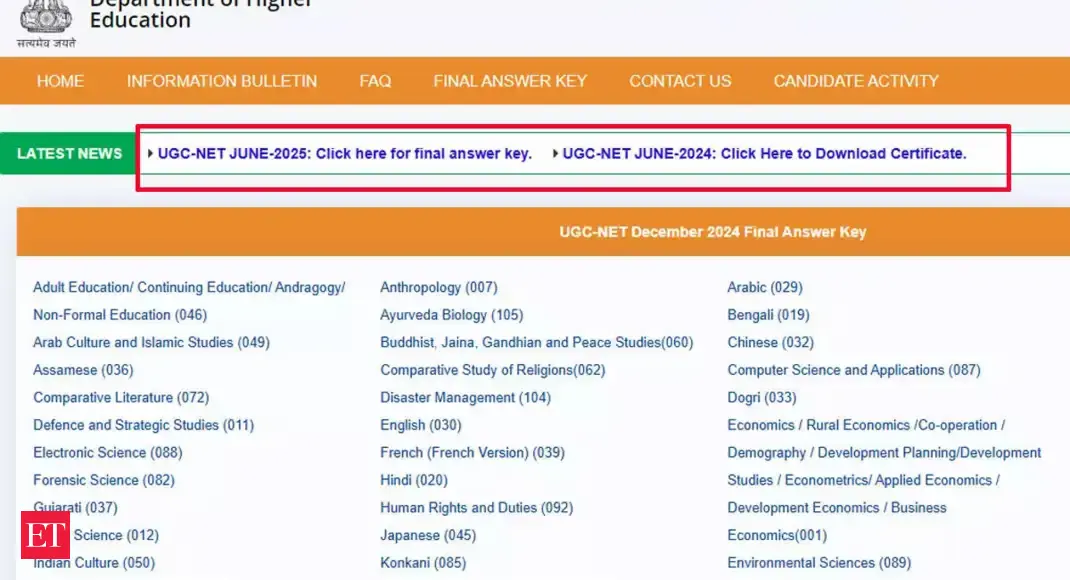Open UGC-NET JUNE-2024 certificate download link
Viewport: 1070px width, 580px height.
pos(764,154)
